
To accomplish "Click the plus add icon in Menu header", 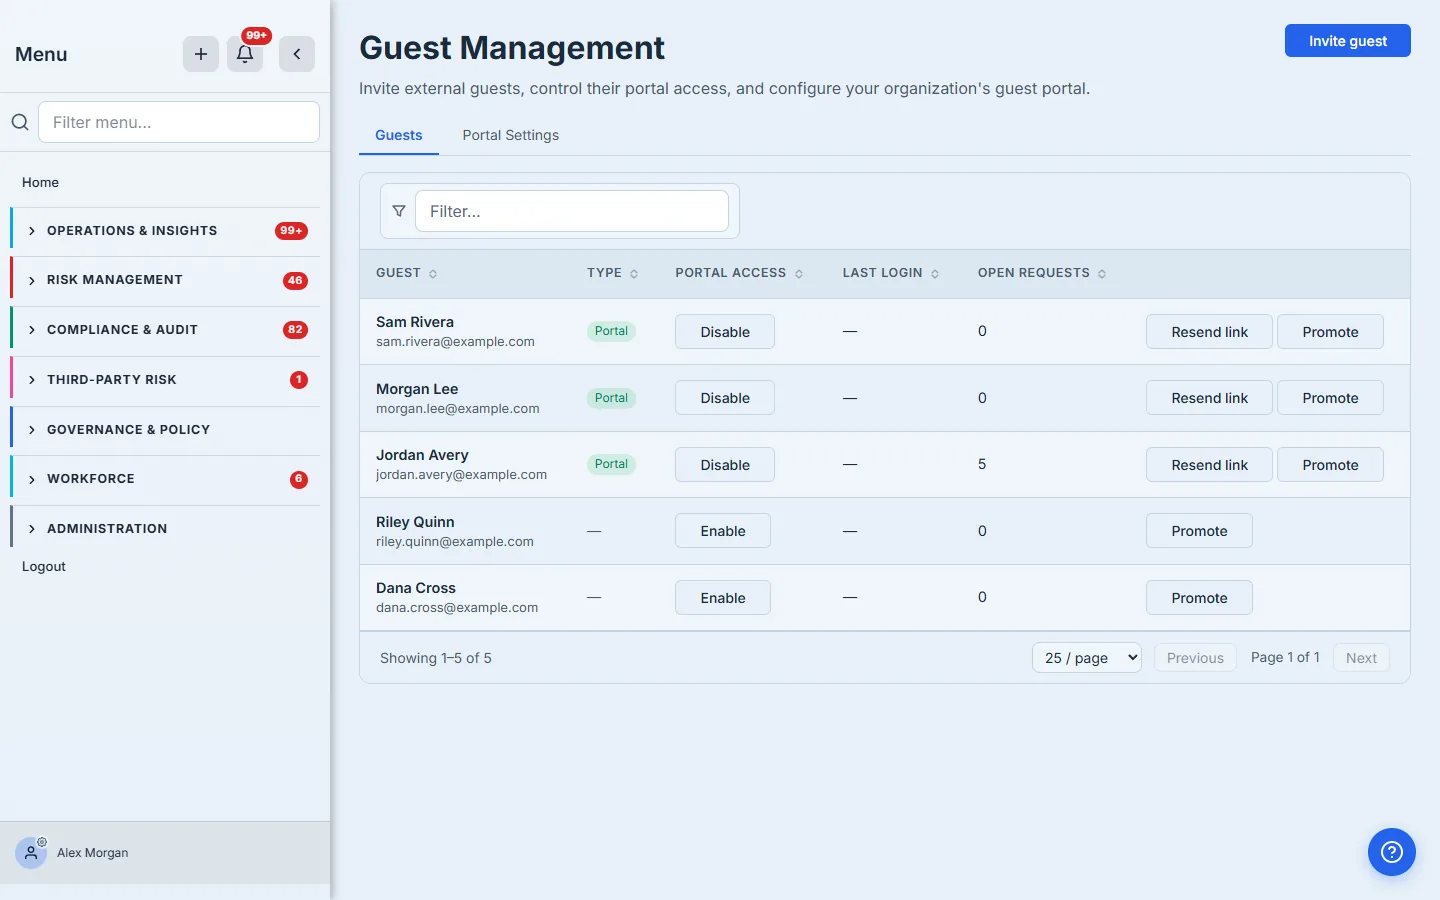I will [x=201, y=54].
